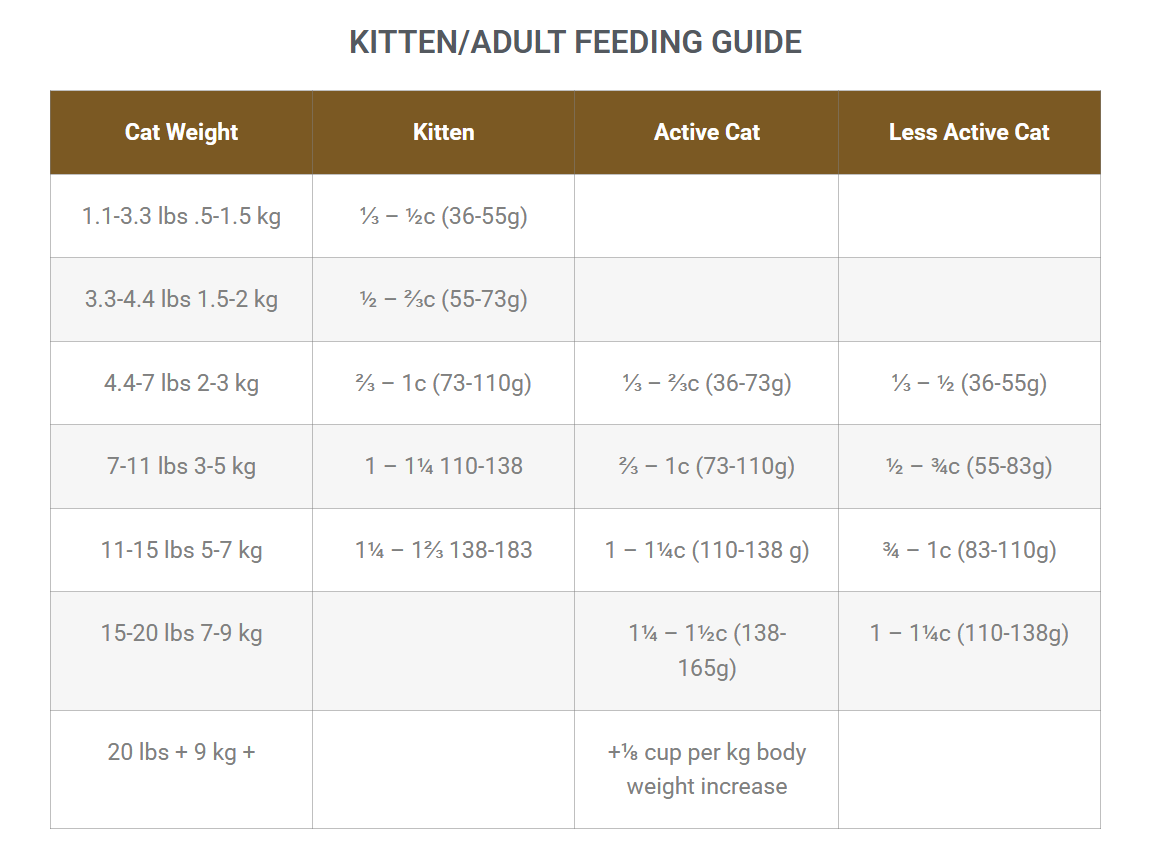Click the active cat 36-73g cell

pos(706,383)
